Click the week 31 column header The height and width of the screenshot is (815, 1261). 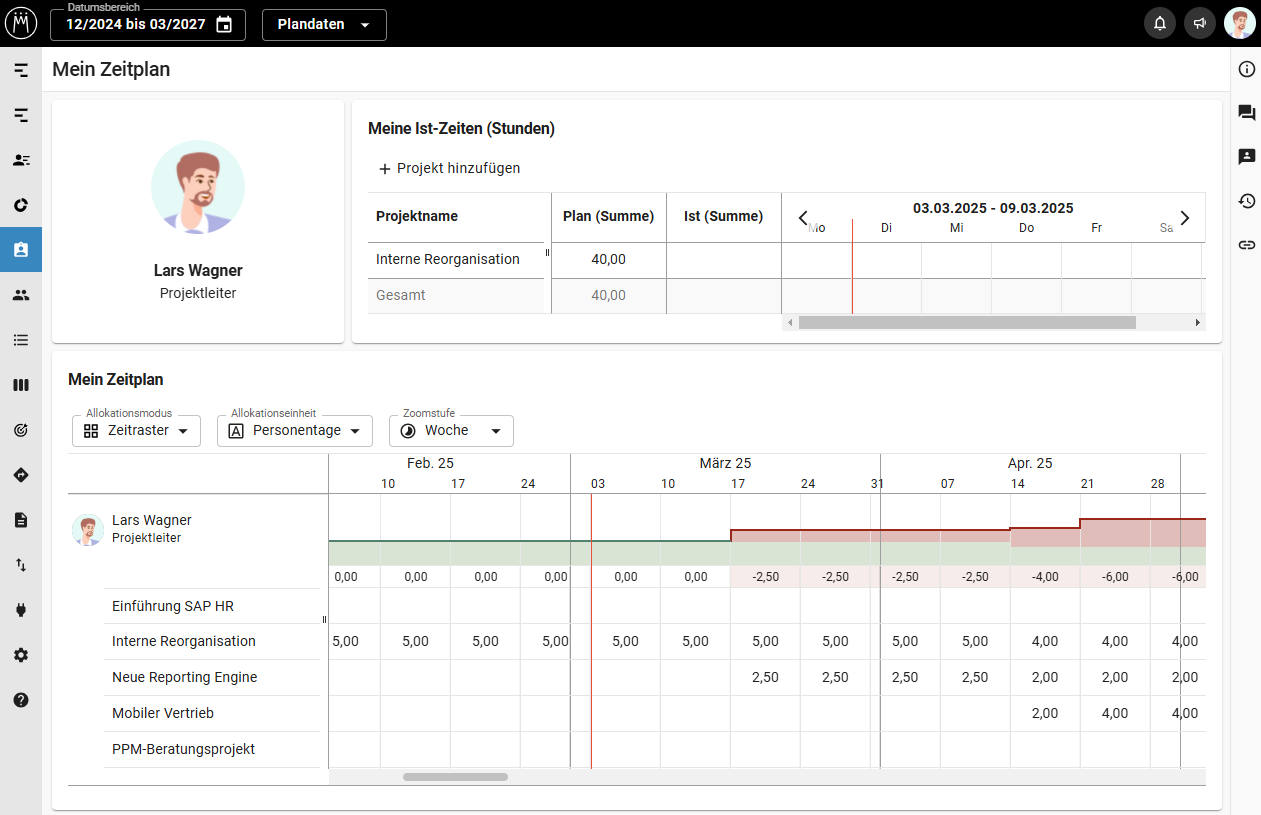[x=877, y=484]
